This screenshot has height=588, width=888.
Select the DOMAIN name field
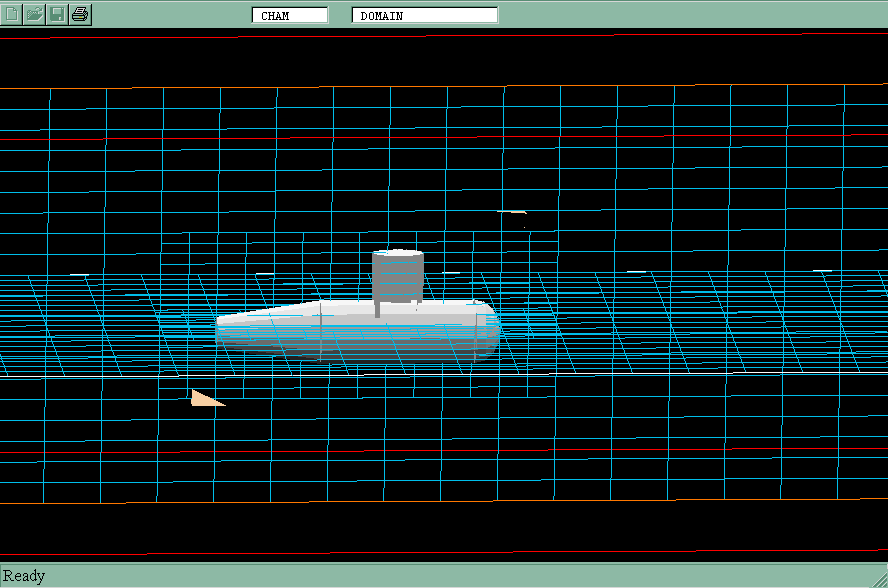click(424, 15)
